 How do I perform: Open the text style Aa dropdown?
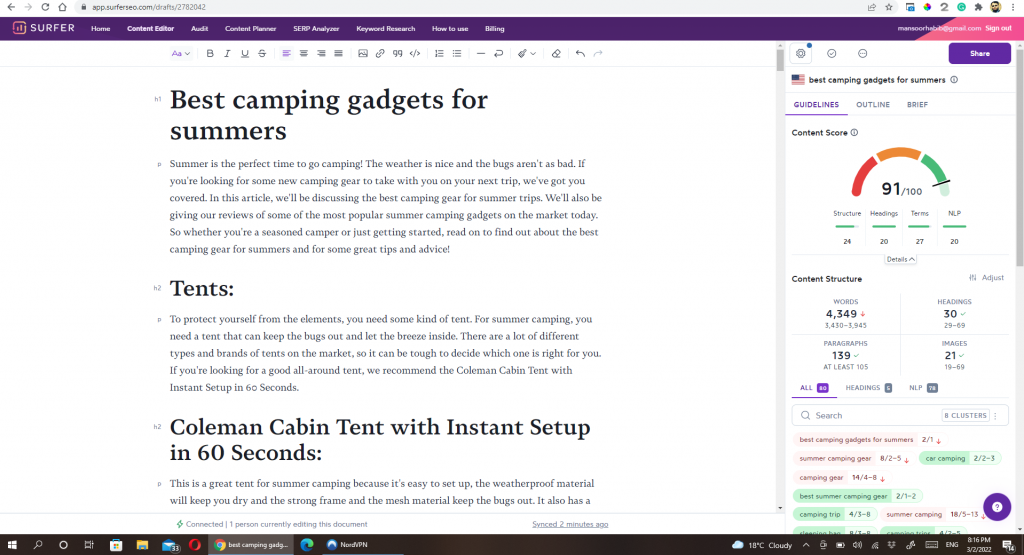180,54
